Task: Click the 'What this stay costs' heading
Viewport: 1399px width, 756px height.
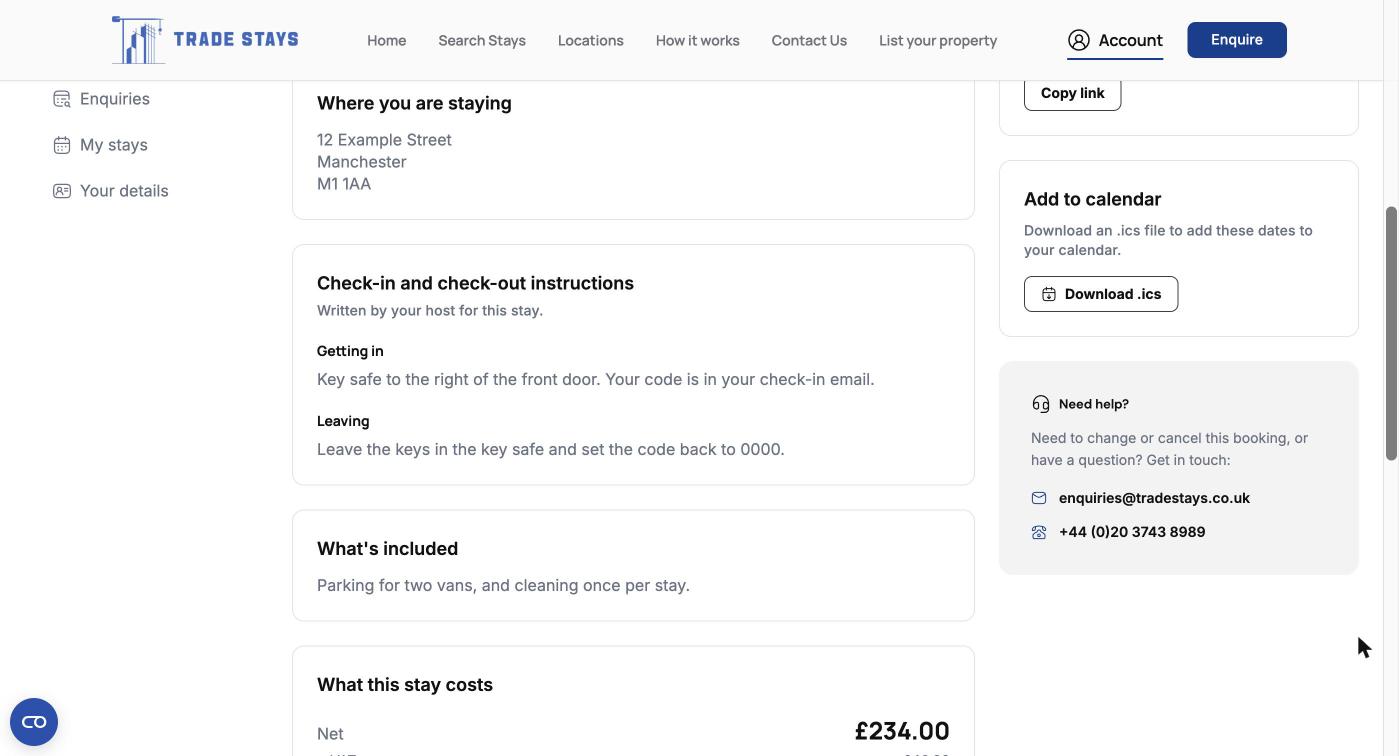Action: tap(405, 685)
